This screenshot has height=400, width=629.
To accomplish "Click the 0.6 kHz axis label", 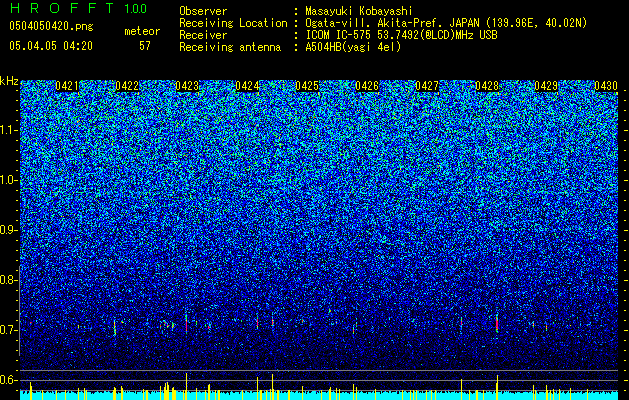I will pos(8,380).
